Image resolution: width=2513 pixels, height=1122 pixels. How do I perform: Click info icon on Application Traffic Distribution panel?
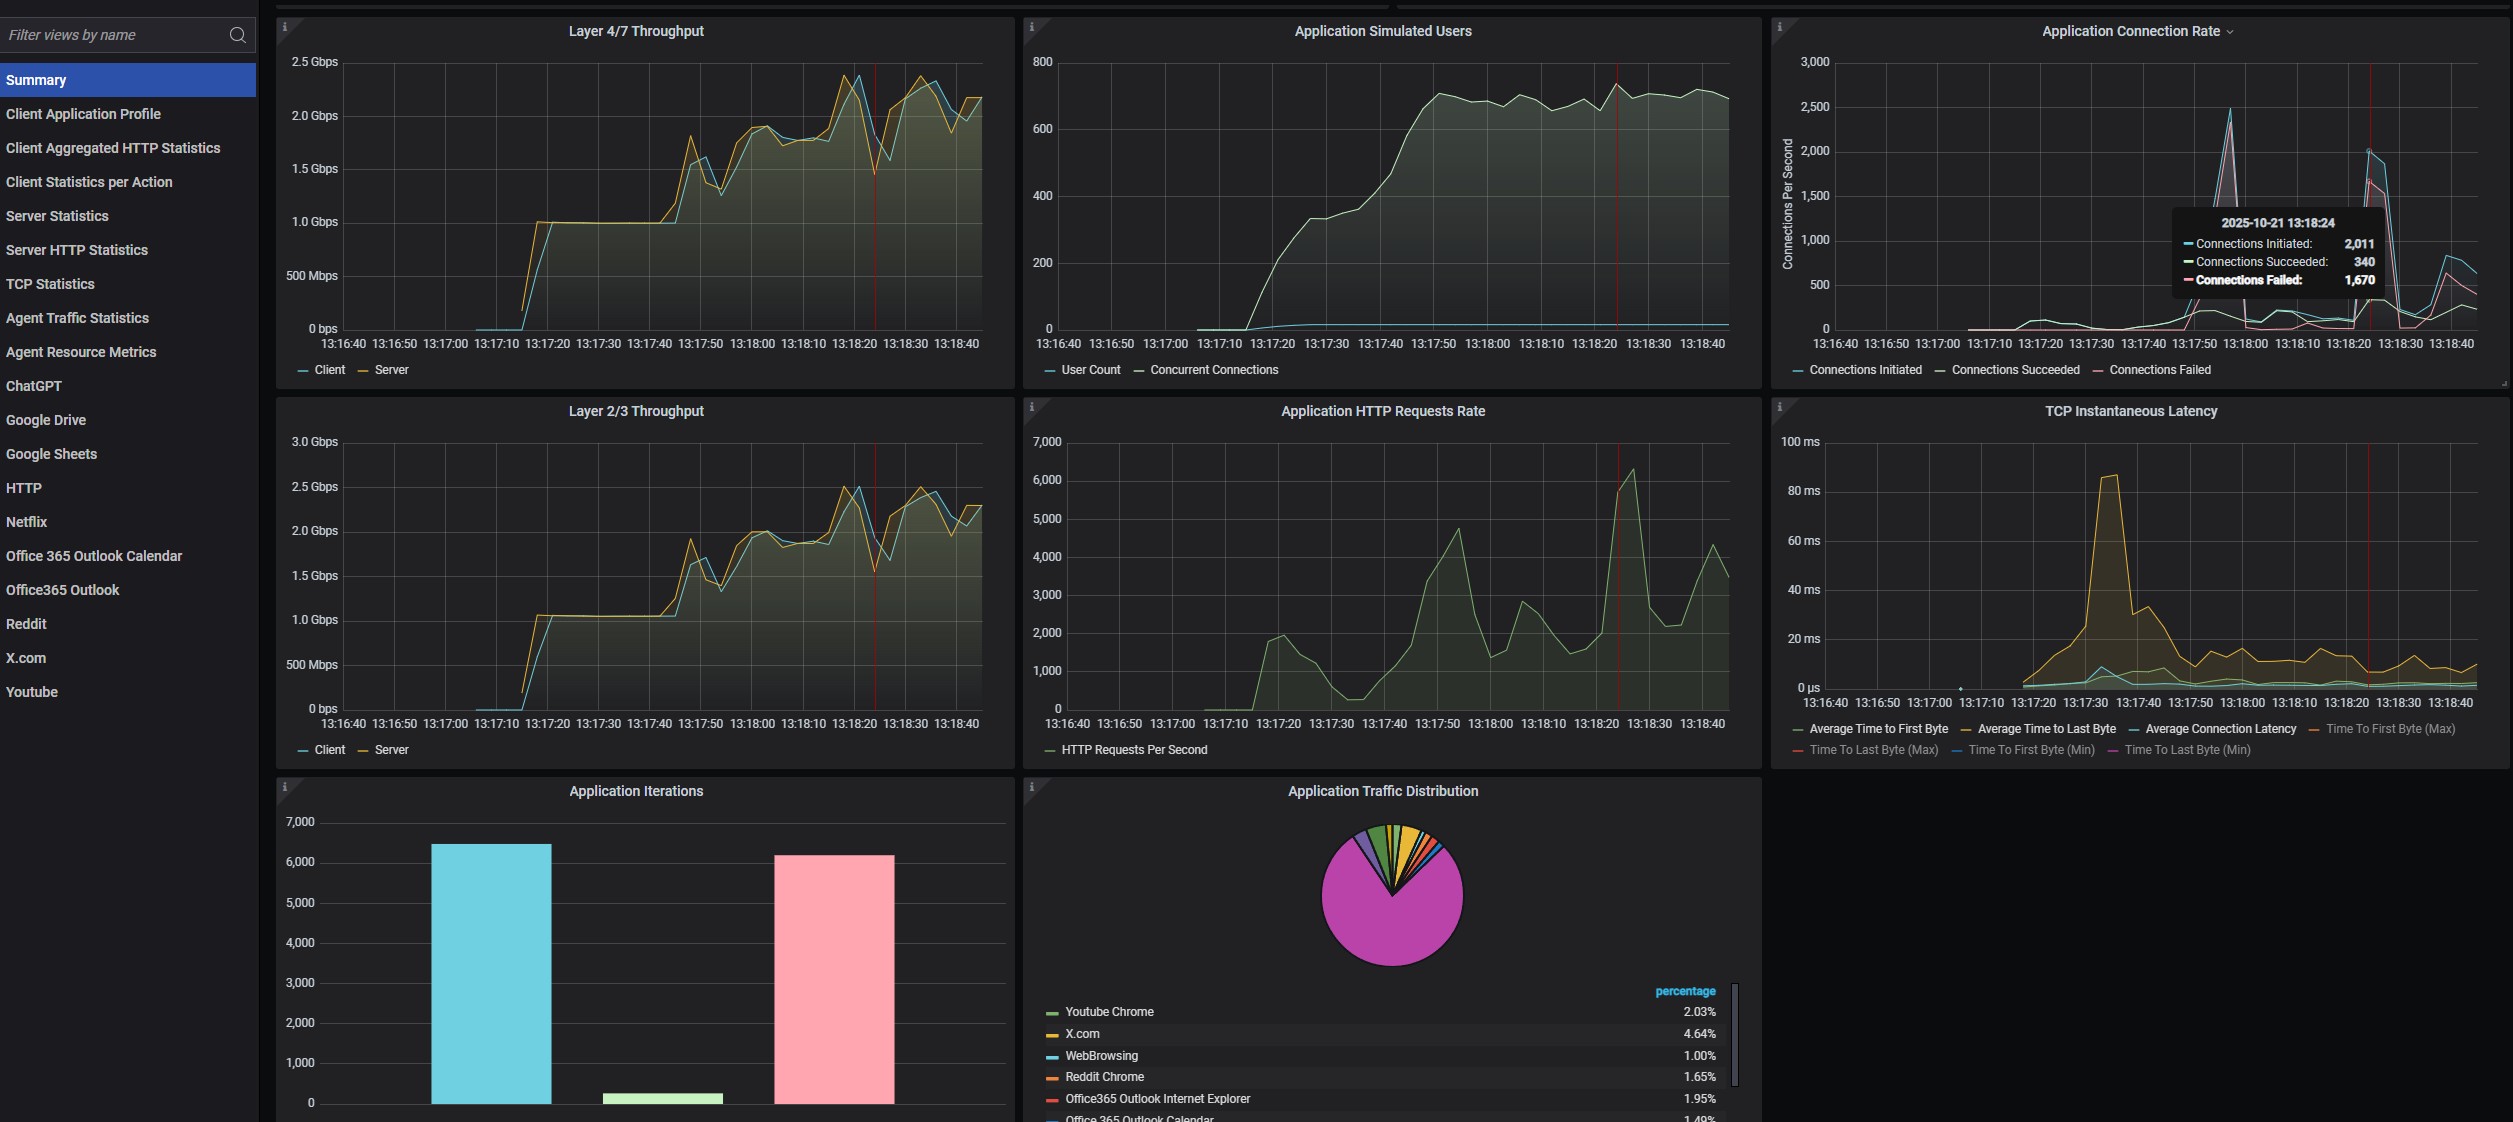pyautogui.click(x=1032, y=787)
